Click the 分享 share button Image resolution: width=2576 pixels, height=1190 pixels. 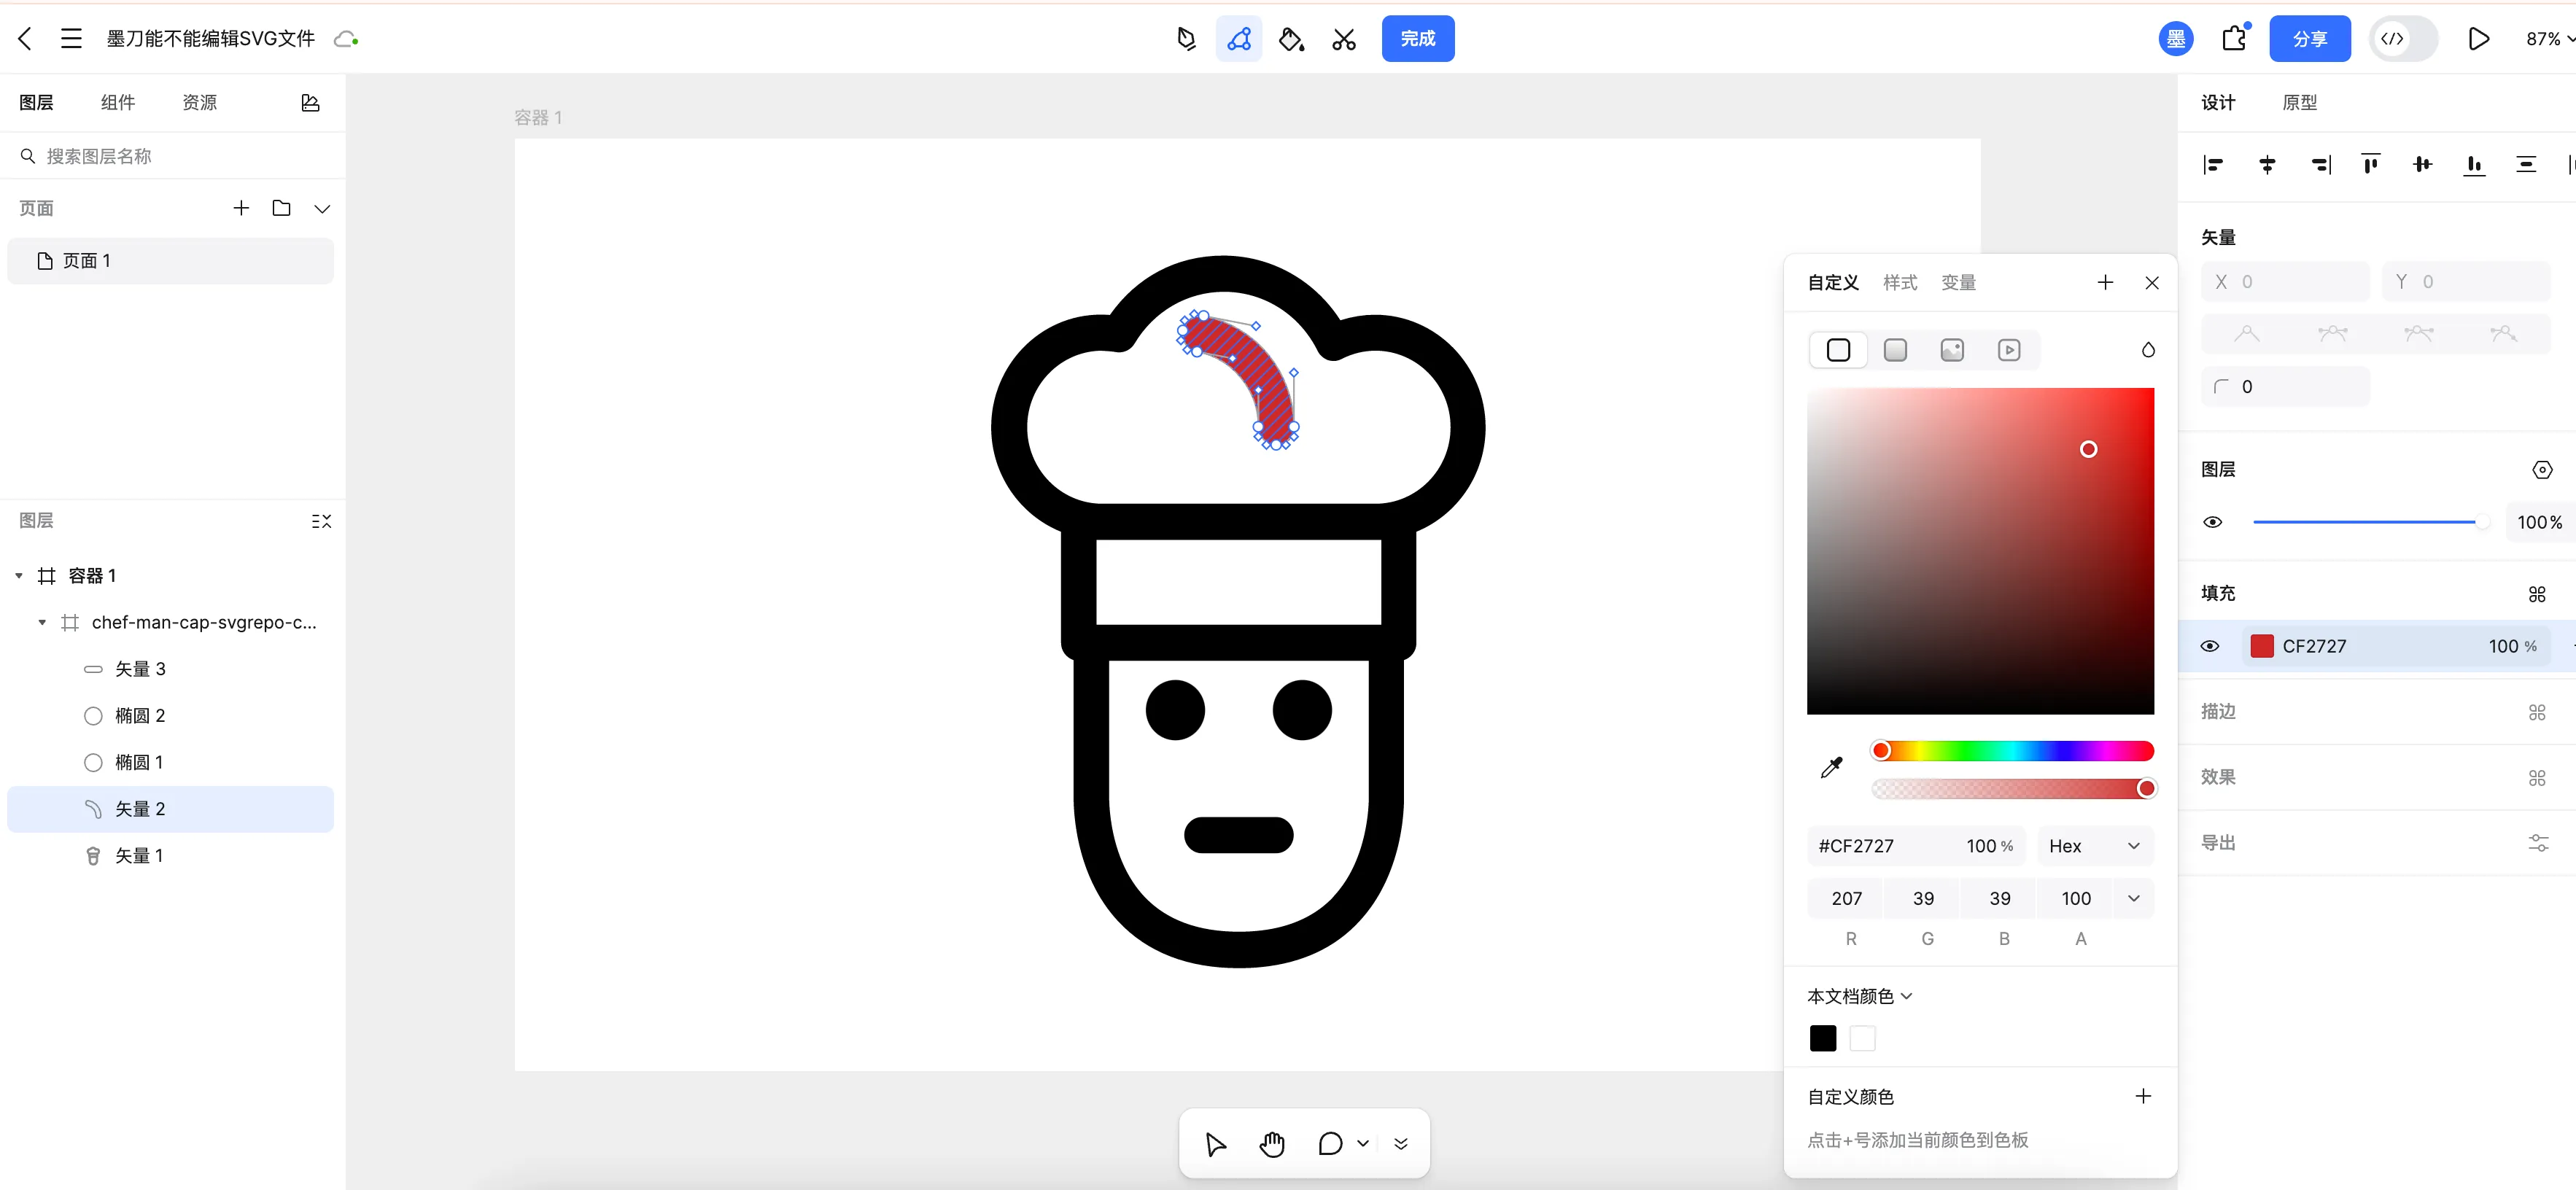pos(2309,39)
